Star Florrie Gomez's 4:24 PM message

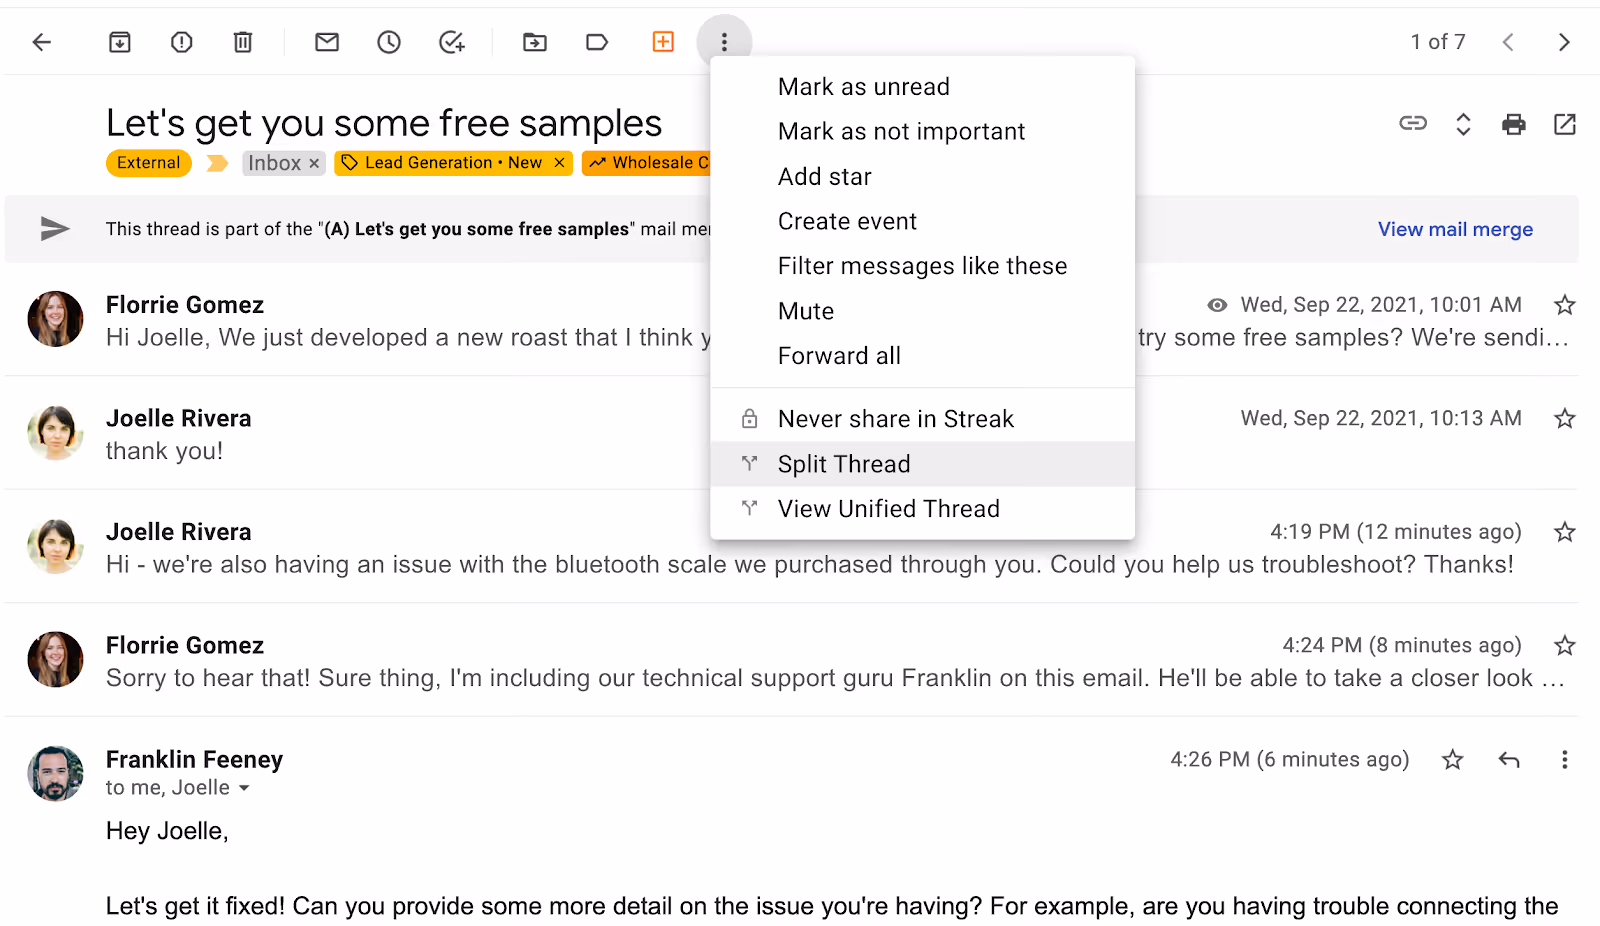[x=1565, y=645]
